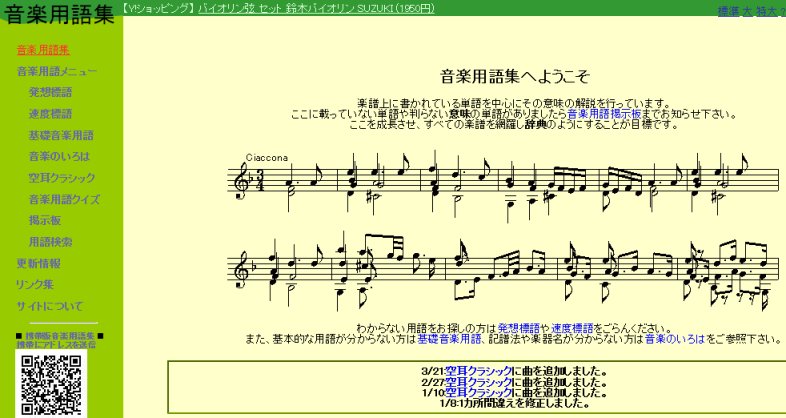Open 基礎音楽用語 link in body text
Image resolution: width=786 pixels, height=418 pixels.
pyautogui.click(x=449, y=339)
